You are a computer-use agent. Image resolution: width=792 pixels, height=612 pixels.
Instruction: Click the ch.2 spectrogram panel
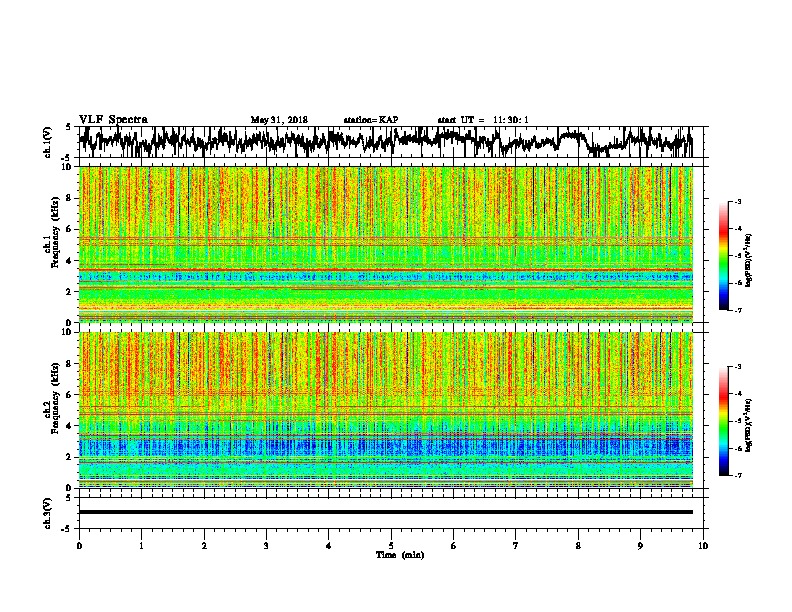coord(386,410)
